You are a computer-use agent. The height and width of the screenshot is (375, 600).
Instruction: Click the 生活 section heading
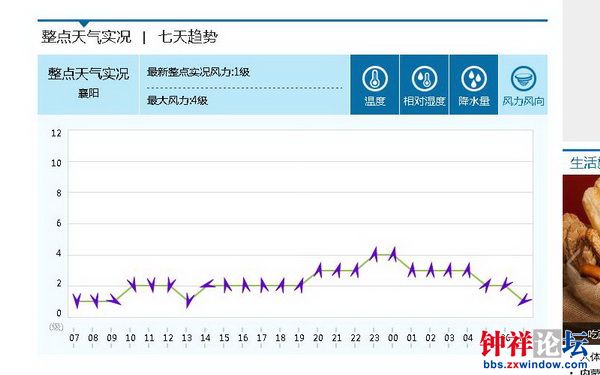click(585, 163)
